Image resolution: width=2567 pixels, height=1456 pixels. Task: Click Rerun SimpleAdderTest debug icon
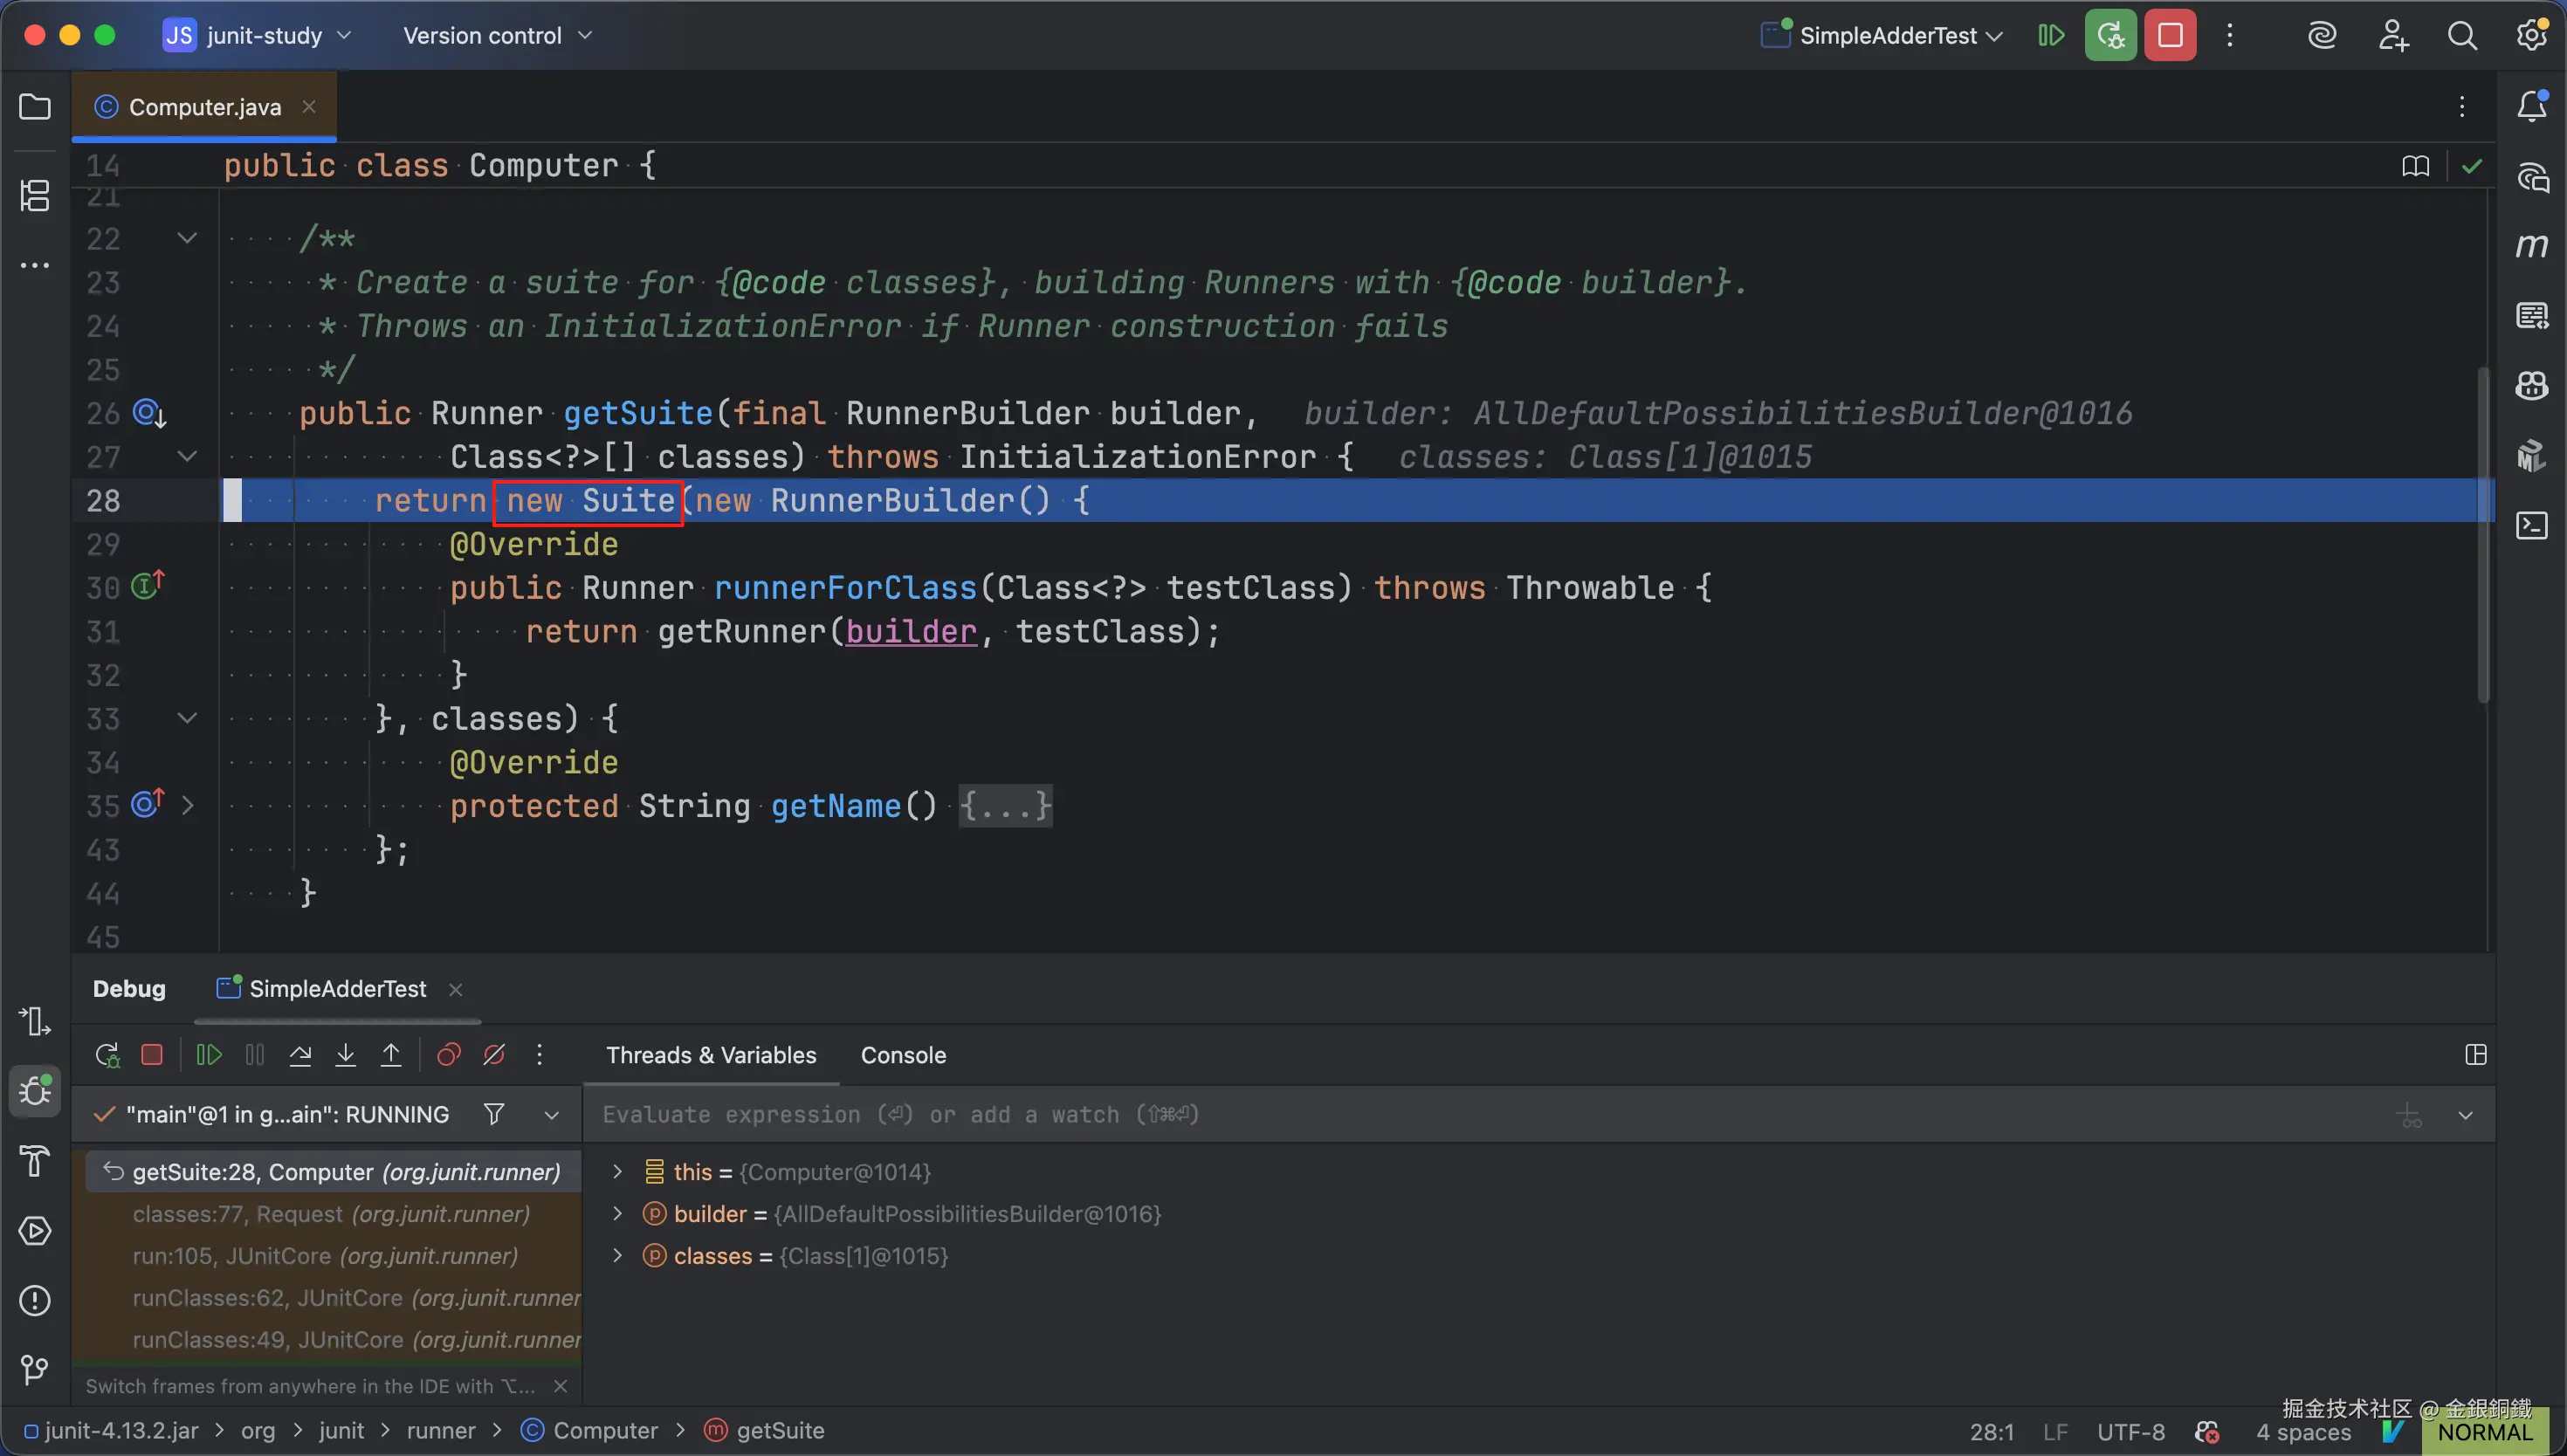[107, 1055]
